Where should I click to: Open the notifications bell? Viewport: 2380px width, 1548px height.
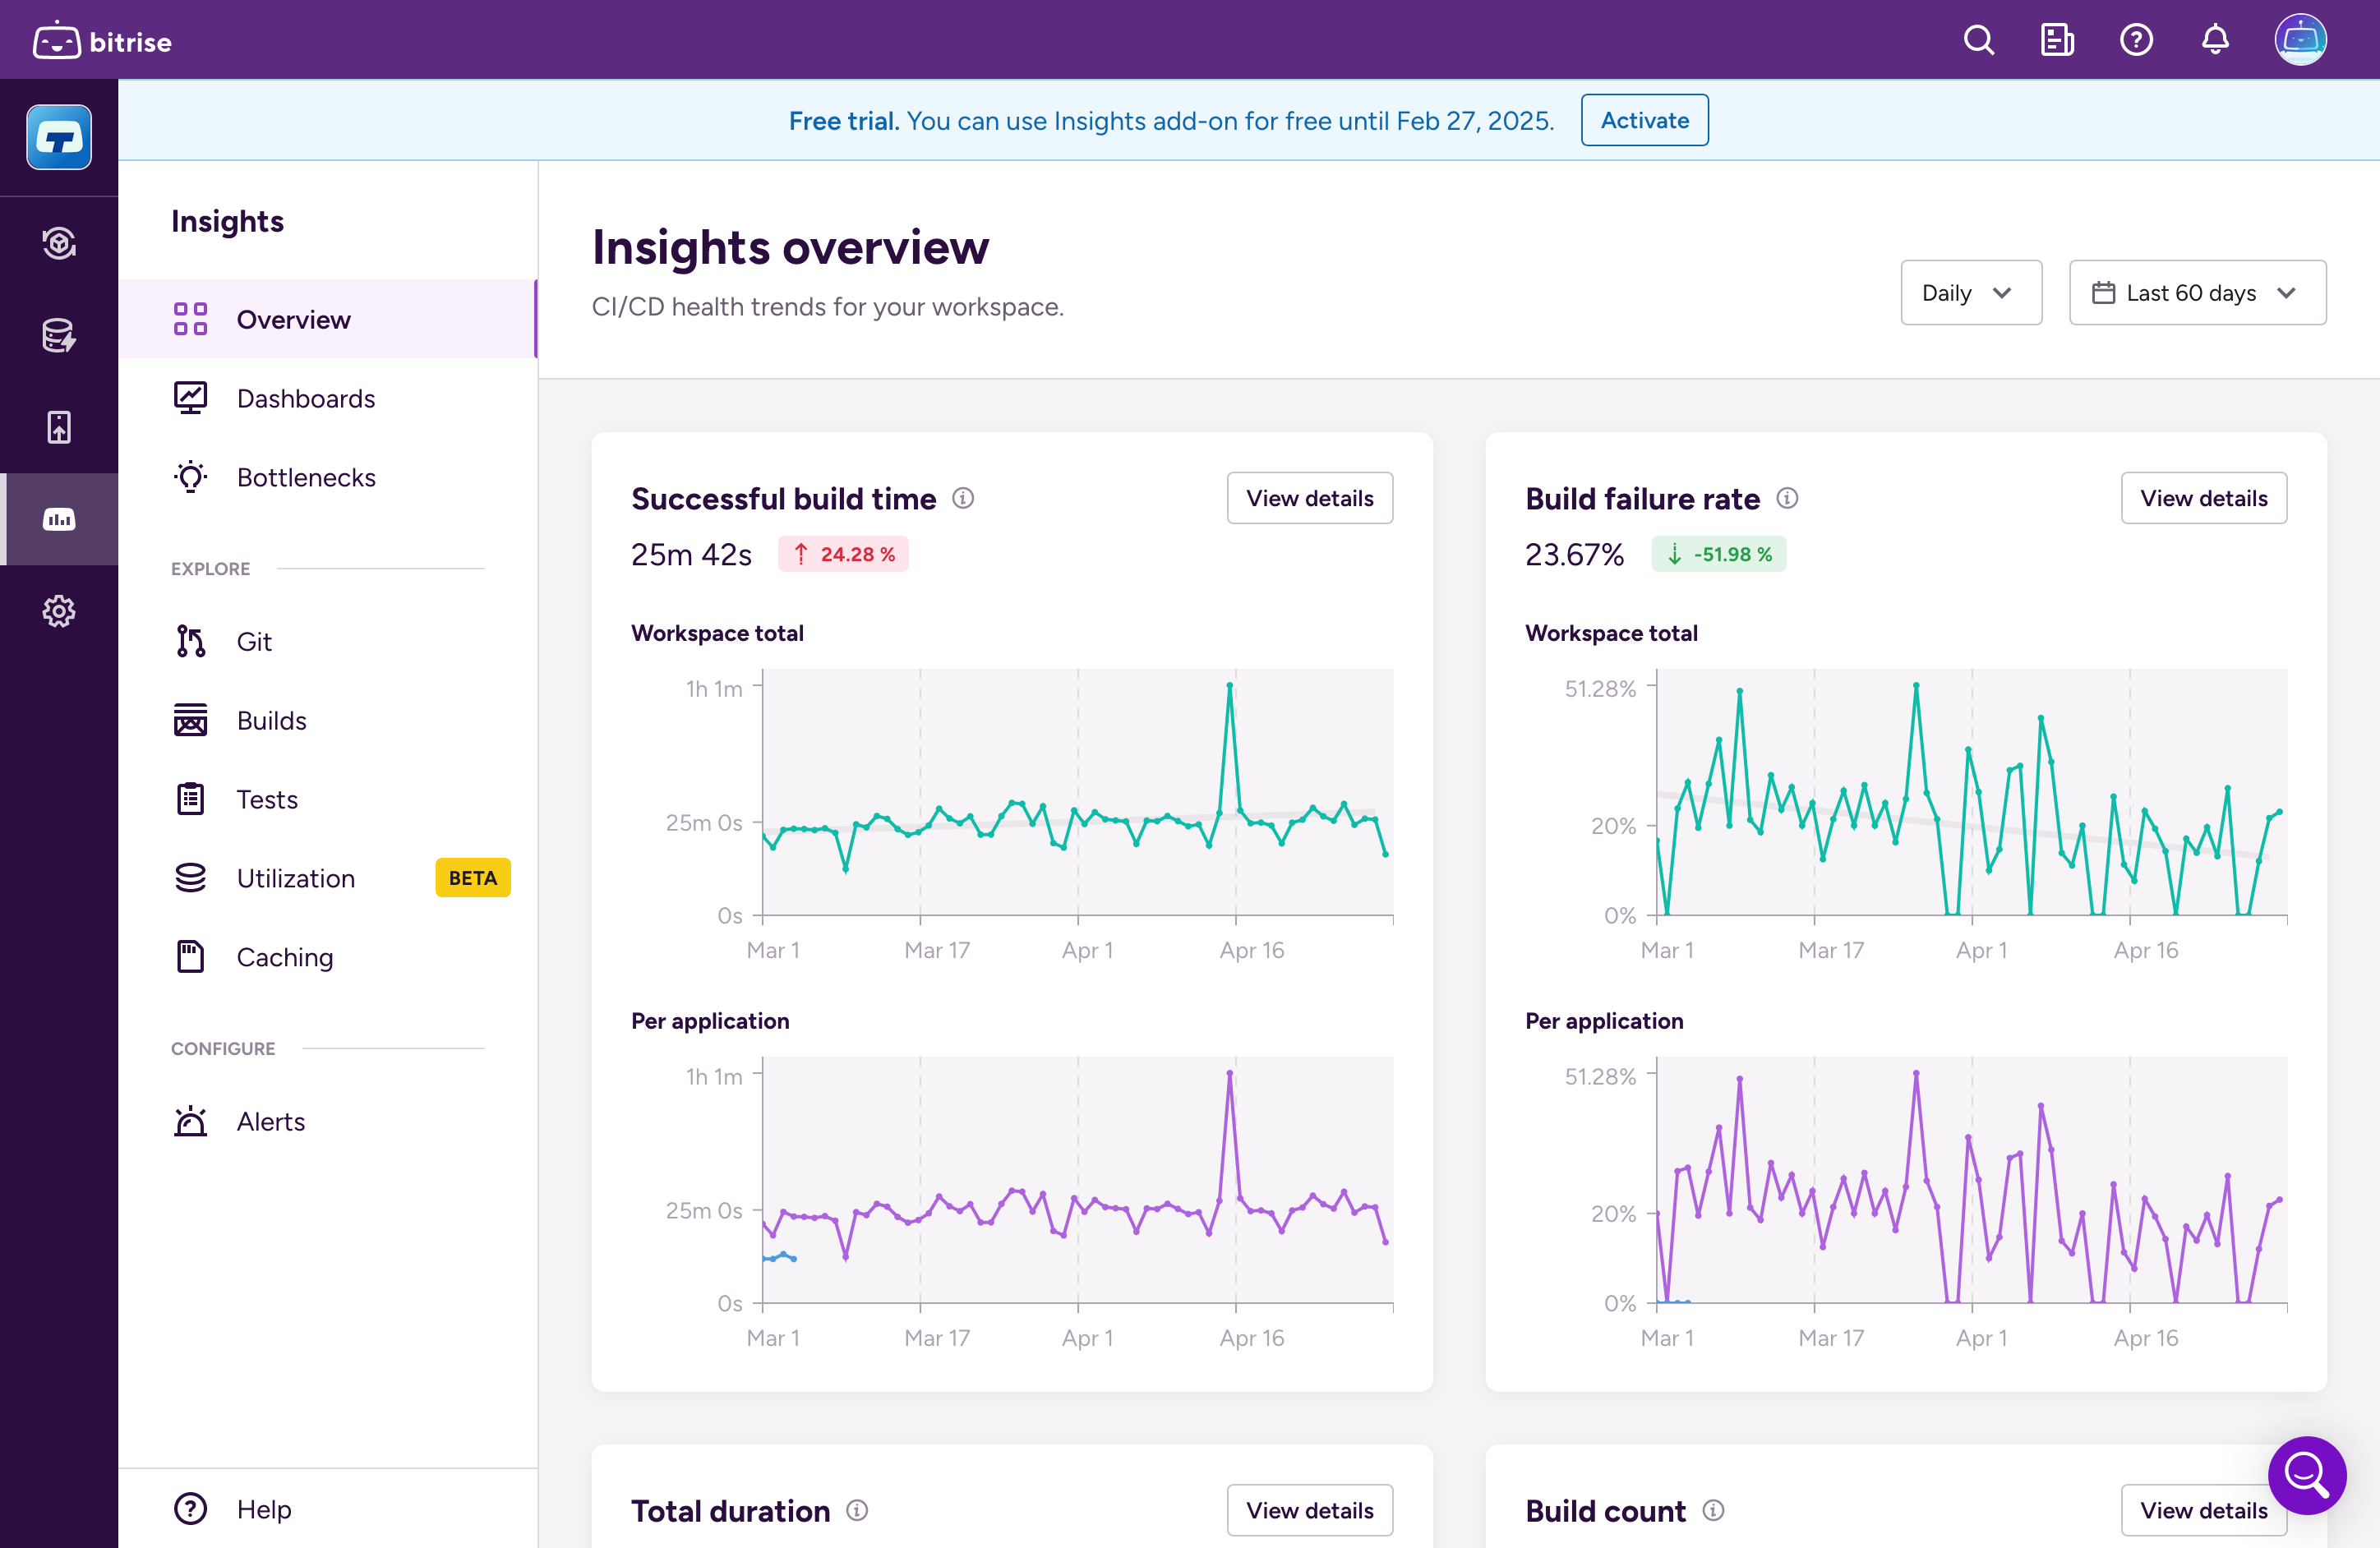click(x=2215, y=40)
